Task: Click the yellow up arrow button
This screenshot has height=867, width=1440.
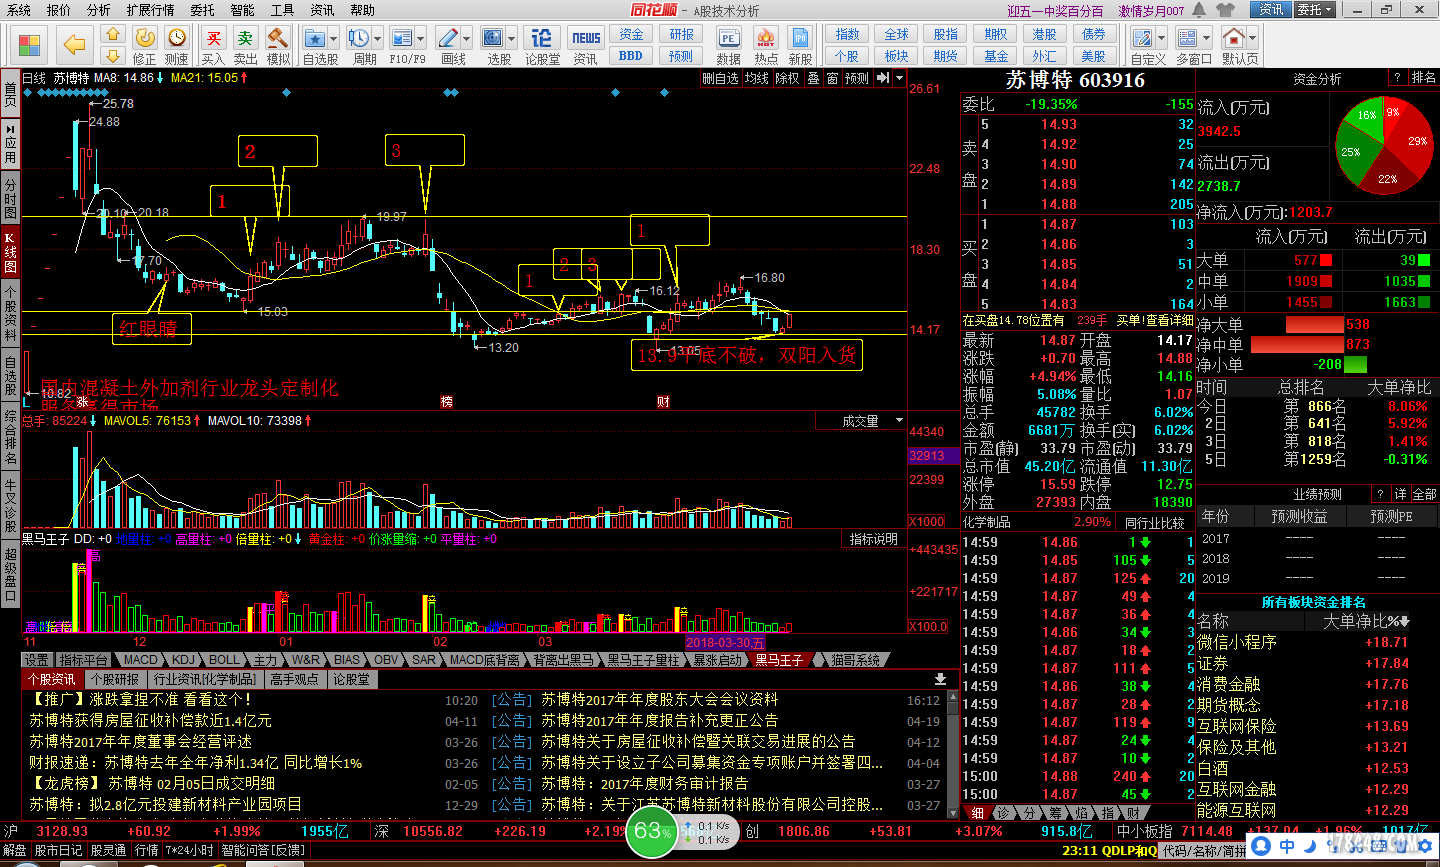Action: [x=112, y=35]
